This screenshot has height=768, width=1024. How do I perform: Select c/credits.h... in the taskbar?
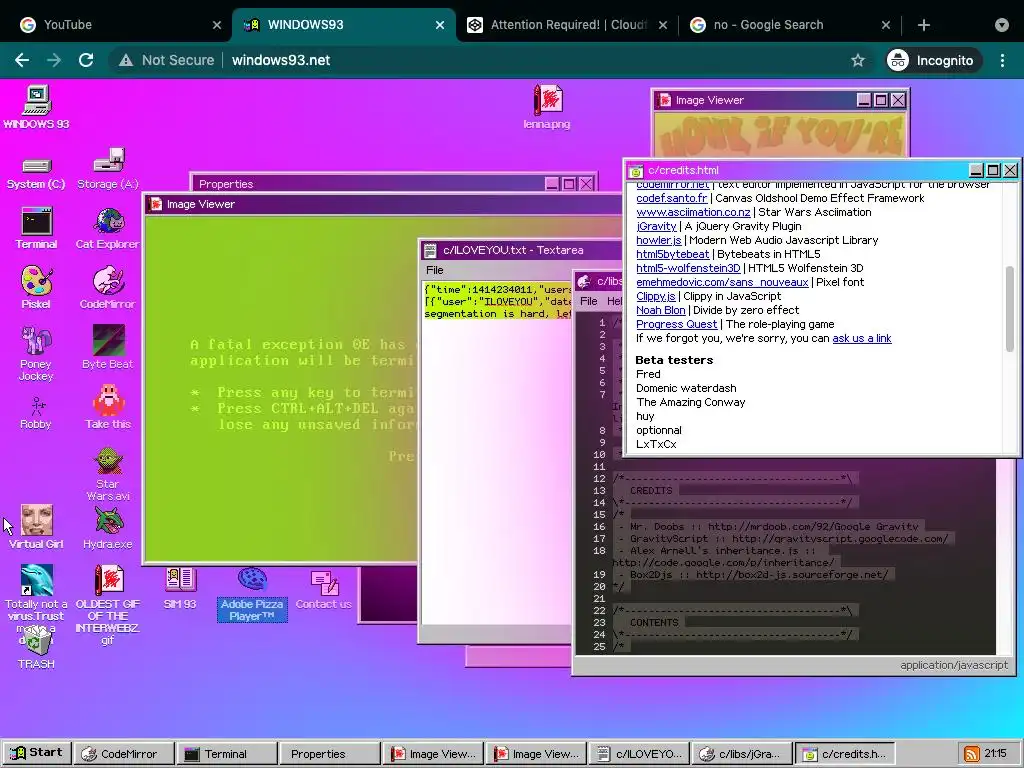[846, 754]
